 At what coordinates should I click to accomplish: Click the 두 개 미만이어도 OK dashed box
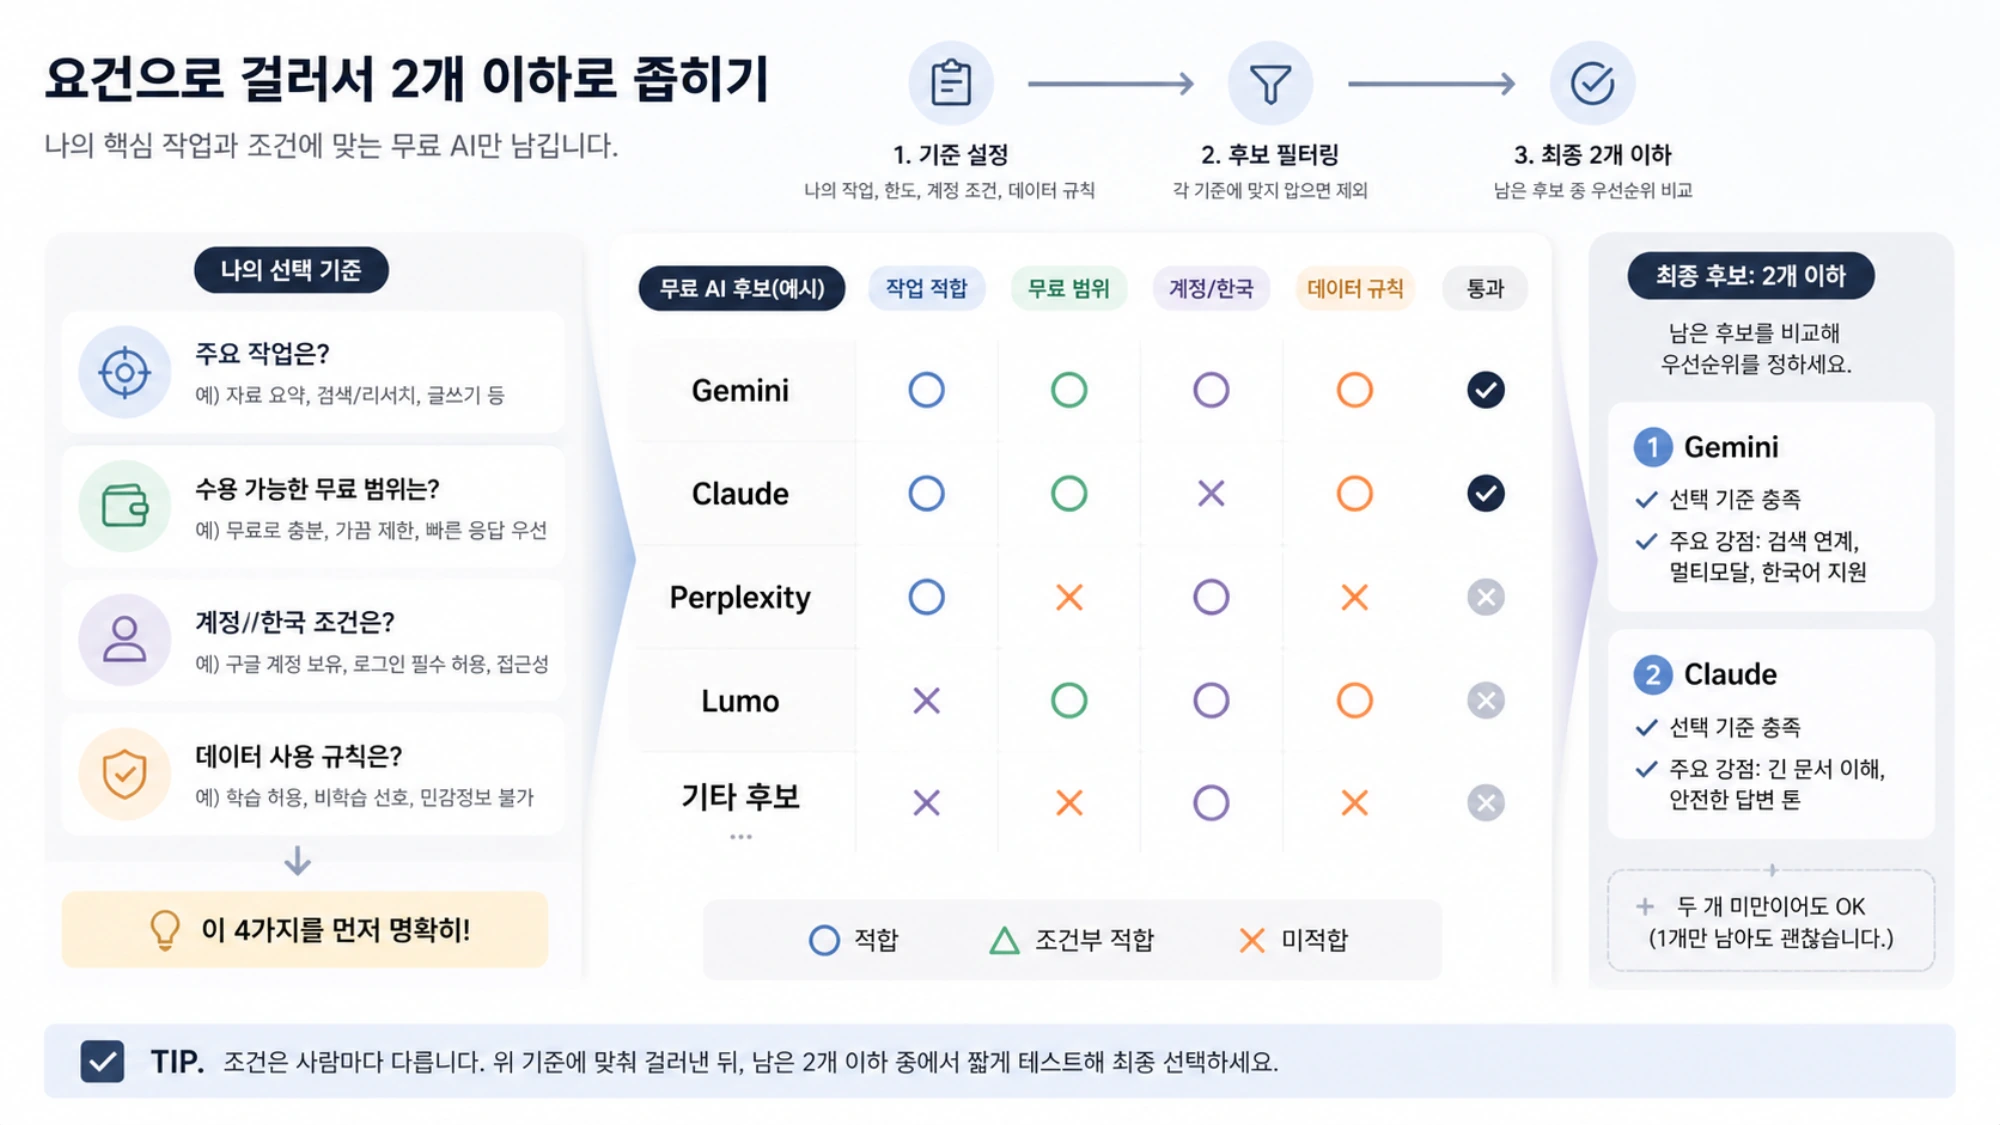1771,921
